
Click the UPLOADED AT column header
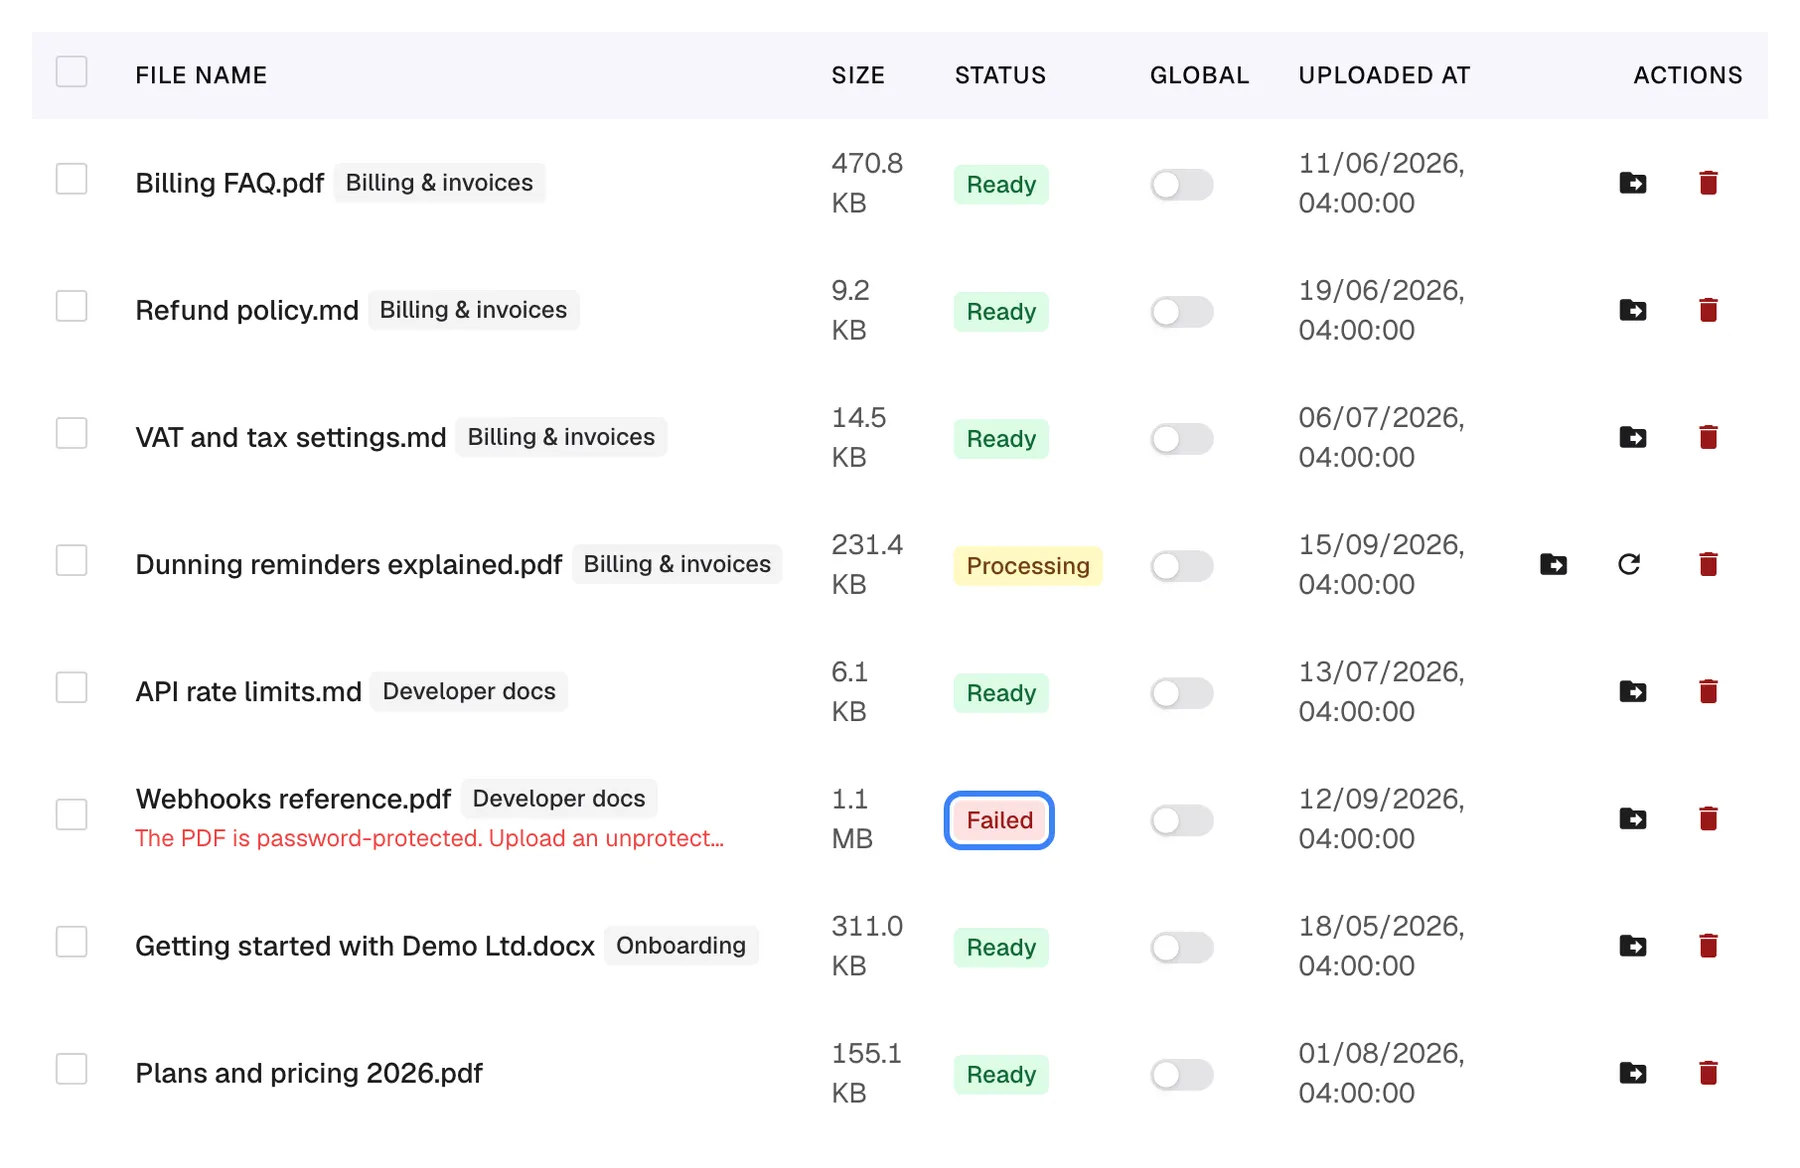(1384, 75)
